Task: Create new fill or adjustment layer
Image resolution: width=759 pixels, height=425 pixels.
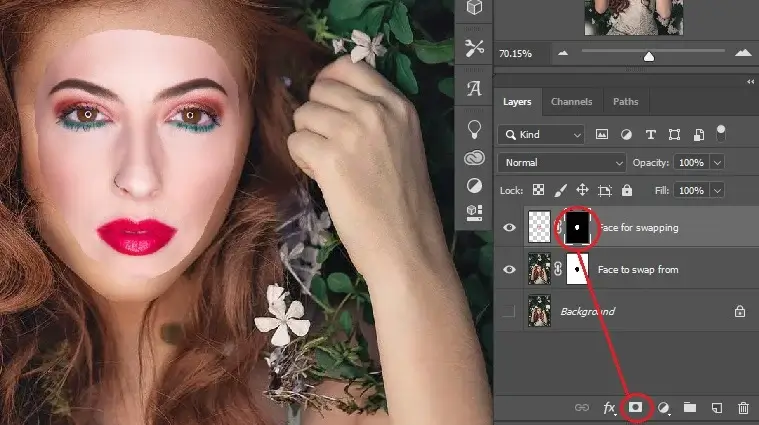Action: pyautogui.click(x=664, y=408)
